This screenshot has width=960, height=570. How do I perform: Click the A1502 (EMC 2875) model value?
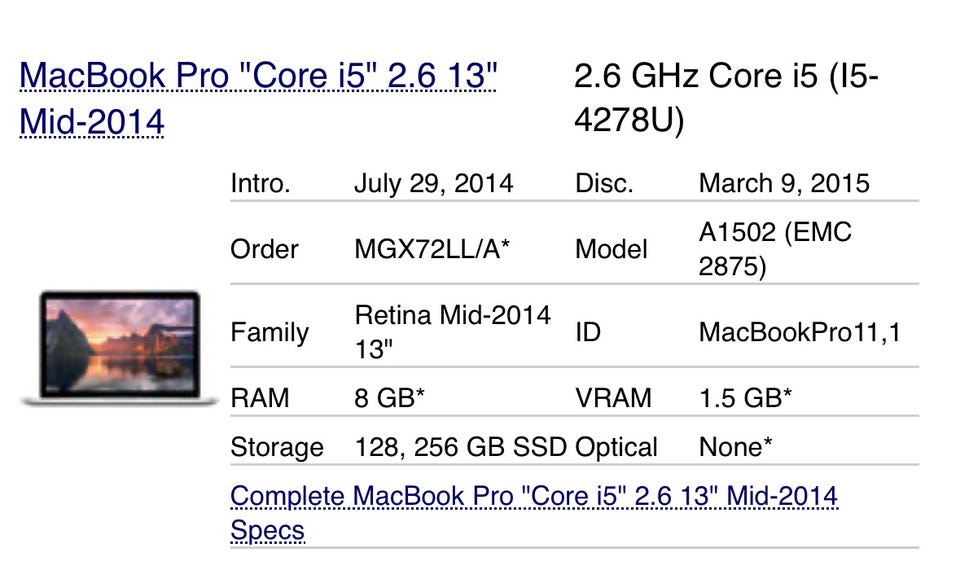pos(775,249)
